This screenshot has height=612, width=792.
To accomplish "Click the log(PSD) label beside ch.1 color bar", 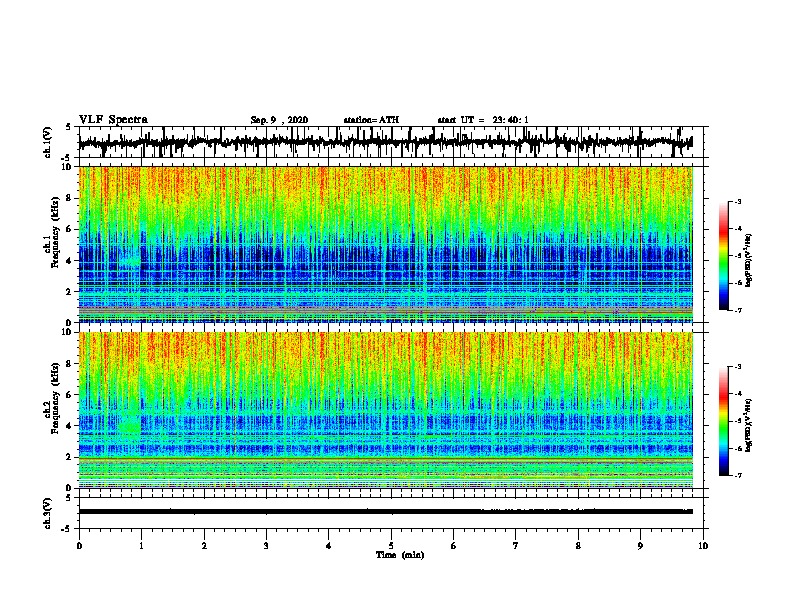I will click(749, 261).
